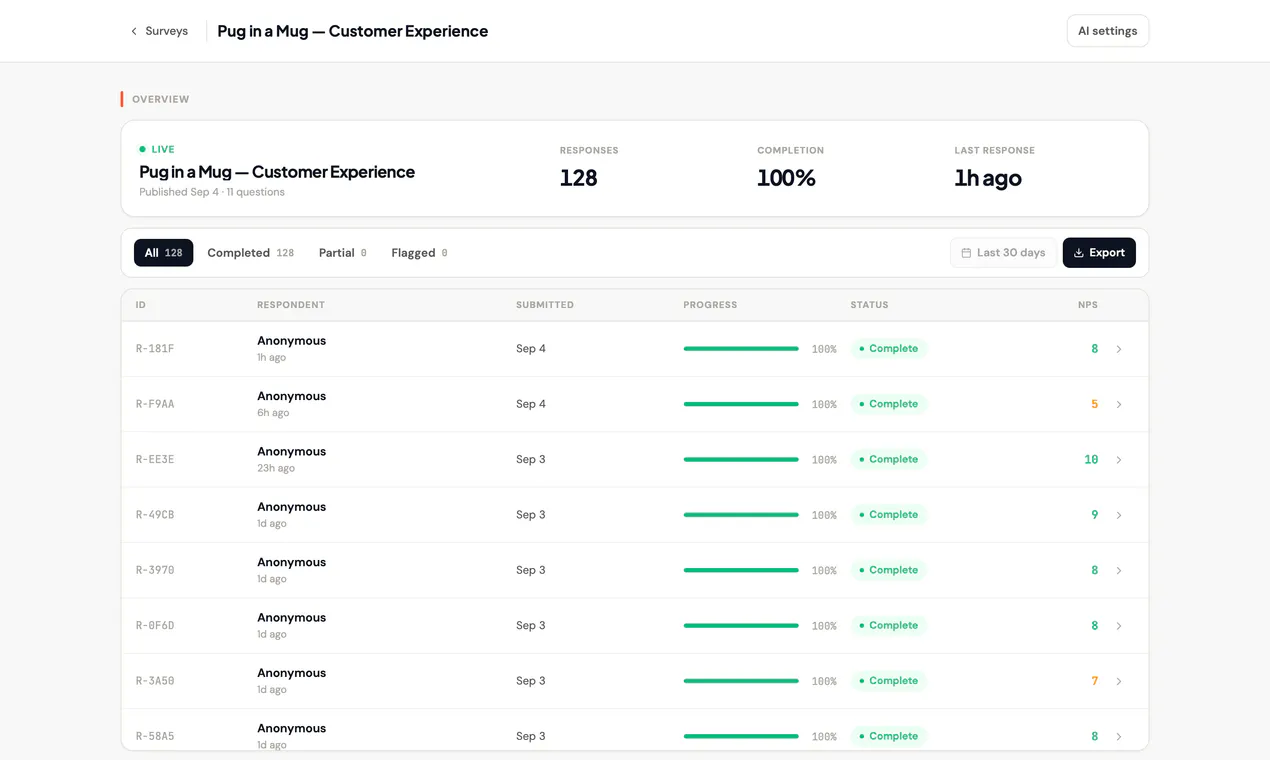Click the response ID R-3A50
The height and width of the screenshot is (760, 1270).
pyautogui.click(x=155, y=681)
